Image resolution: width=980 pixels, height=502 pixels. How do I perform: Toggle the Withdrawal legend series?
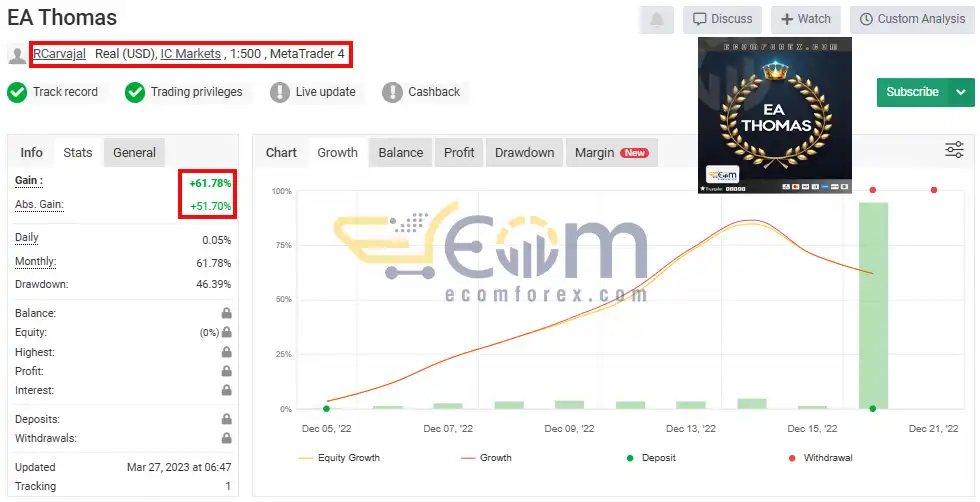point(821,458)
